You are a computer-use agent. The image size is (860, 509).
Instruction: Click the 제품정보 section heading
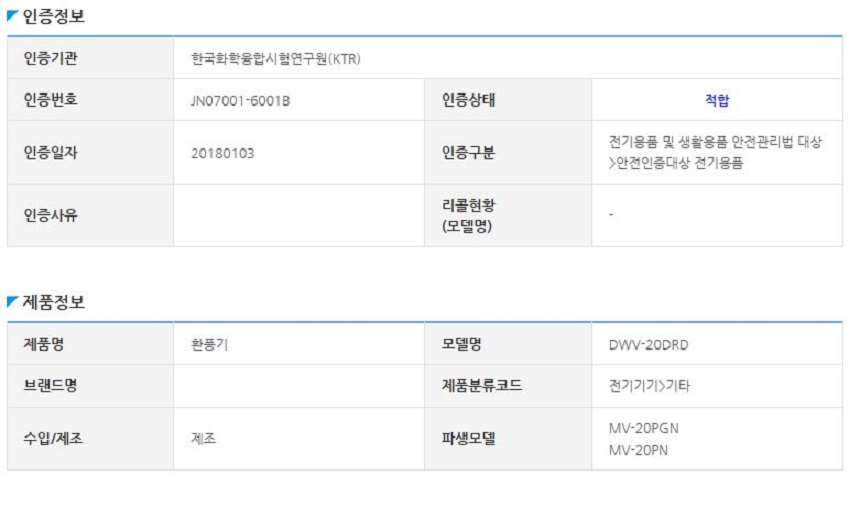(x=53, y=302)
